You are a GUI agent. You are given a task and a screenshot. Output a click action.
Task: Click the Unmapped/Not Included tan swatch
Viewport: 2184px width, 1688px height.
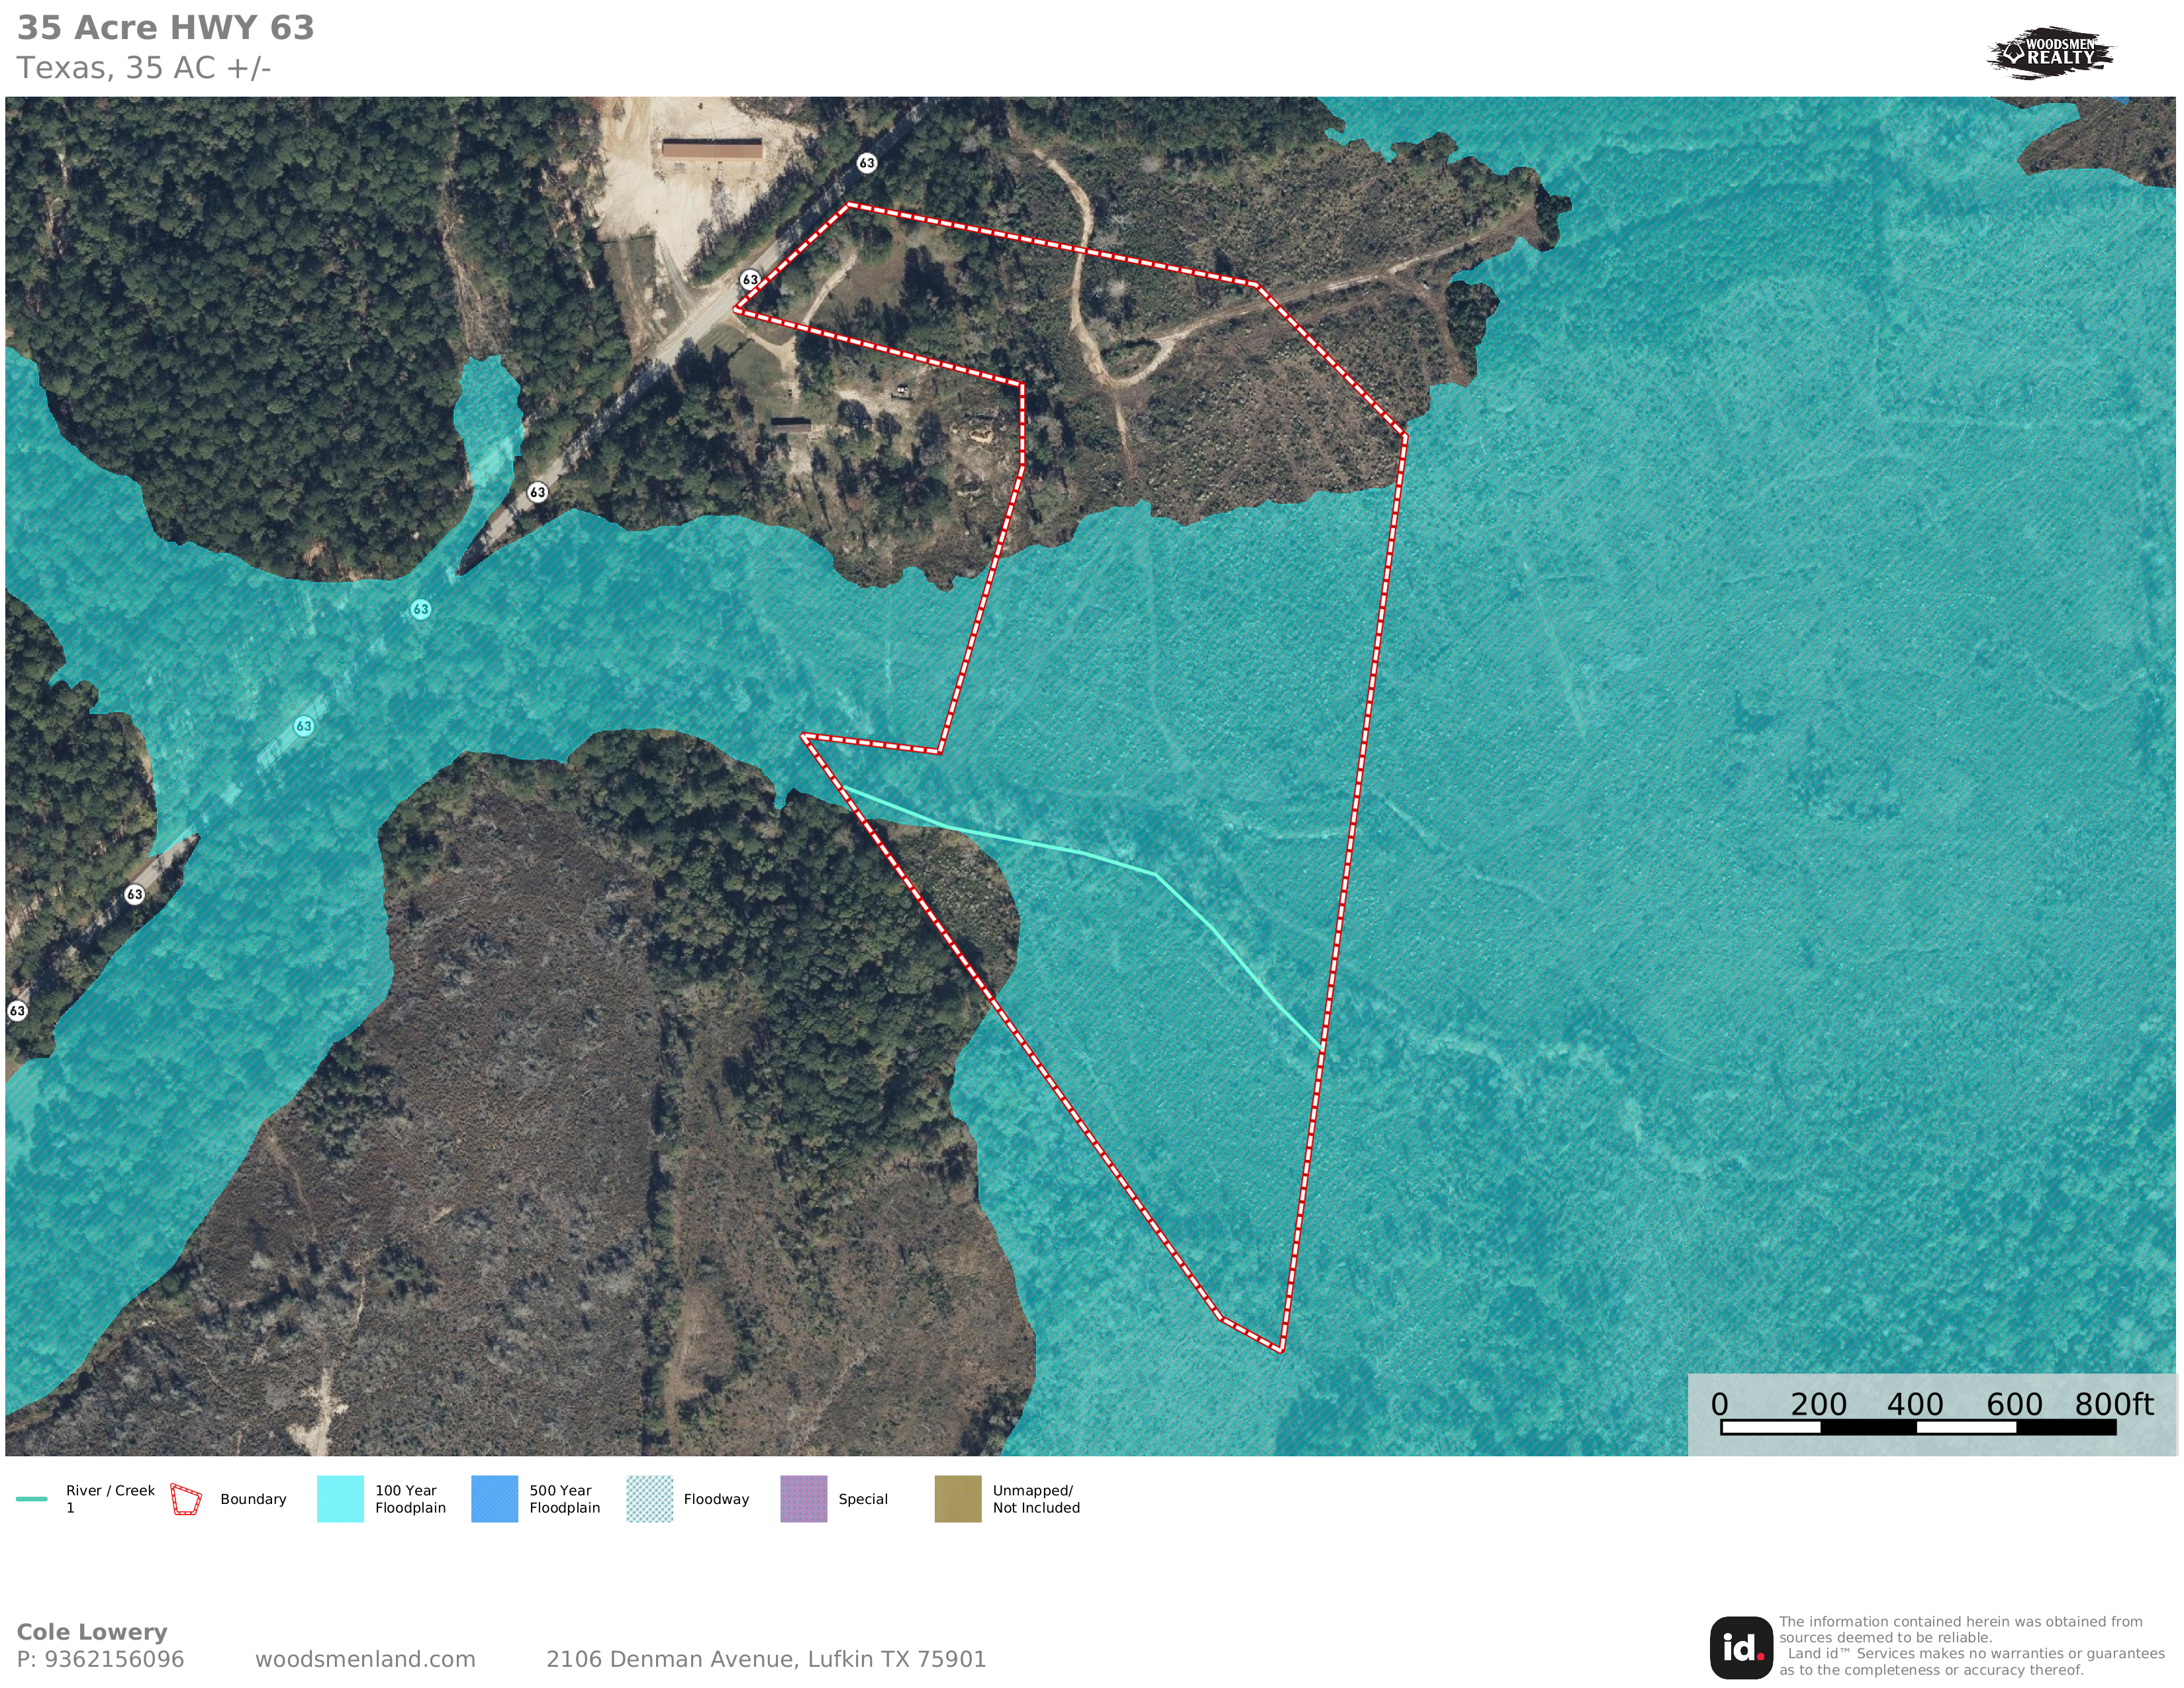[x=958, y=1499]
